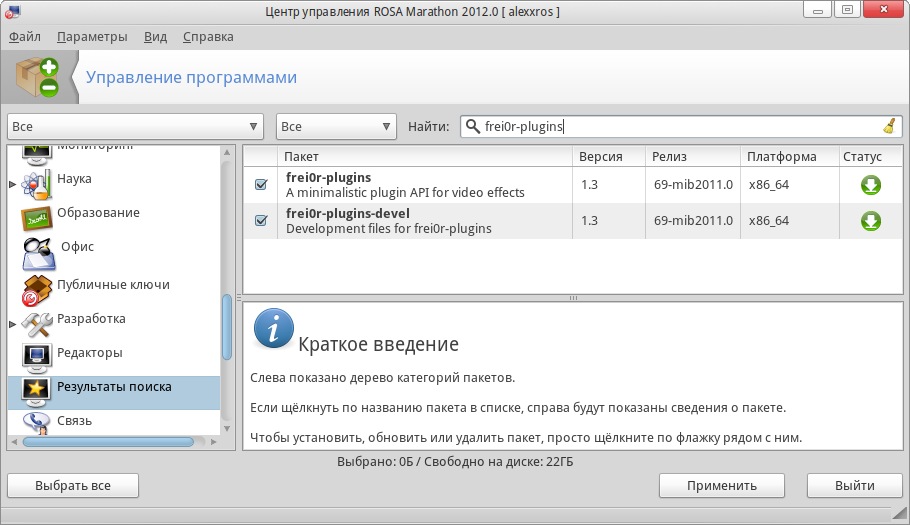Sort by the Пакет column header
This screenshot has height=525, width=910.
pyautogui.click(x=425, y=157)
